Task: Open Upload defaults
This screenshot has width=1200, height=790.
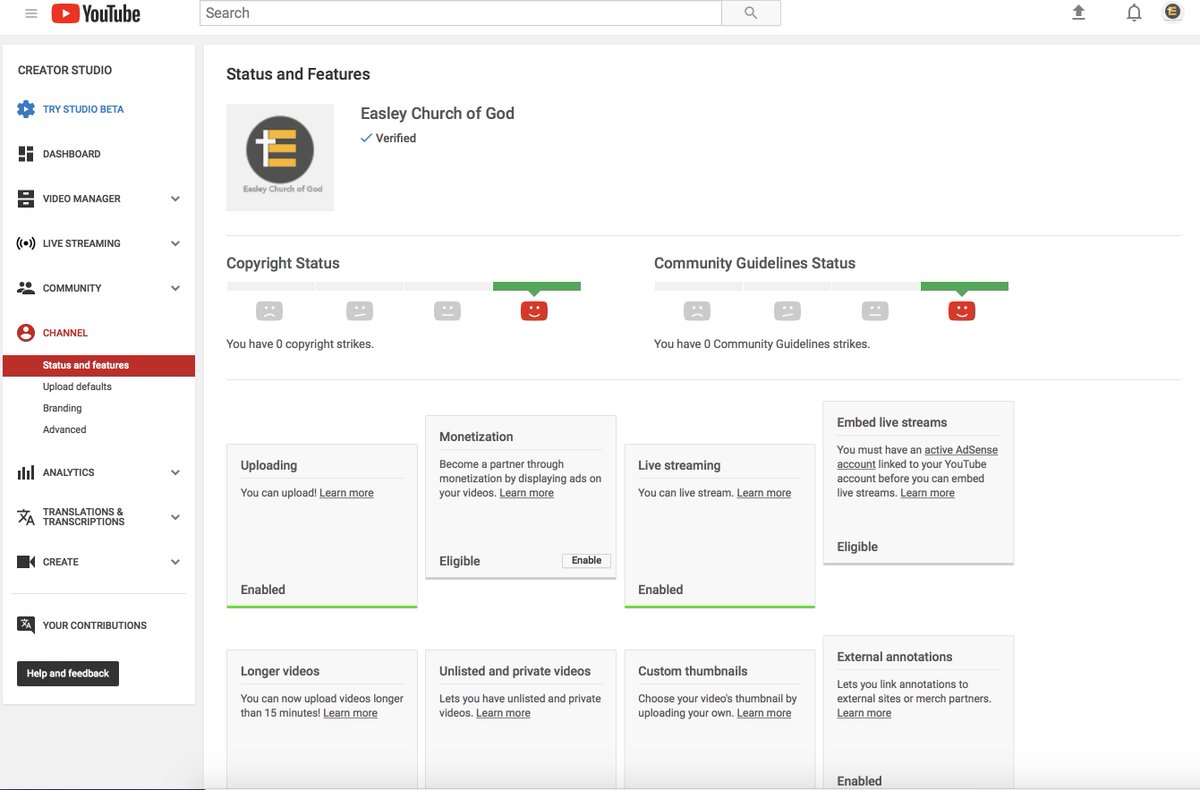Action: click(x=77, y=387)
